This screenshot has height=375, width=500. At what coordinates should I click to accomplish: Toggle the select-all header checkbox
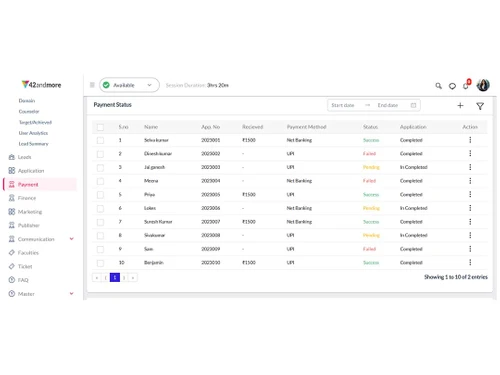click(x=100, y=127)
